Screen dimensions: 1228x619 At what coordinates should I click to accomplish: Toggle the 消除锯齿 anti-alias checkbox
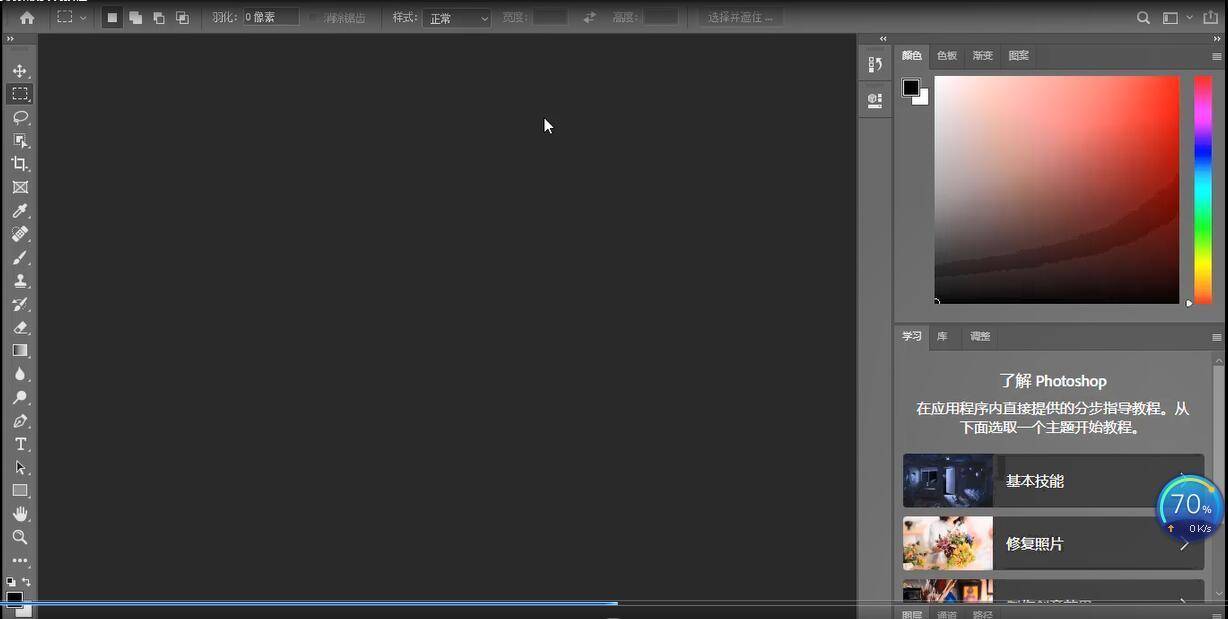(314, 18)
